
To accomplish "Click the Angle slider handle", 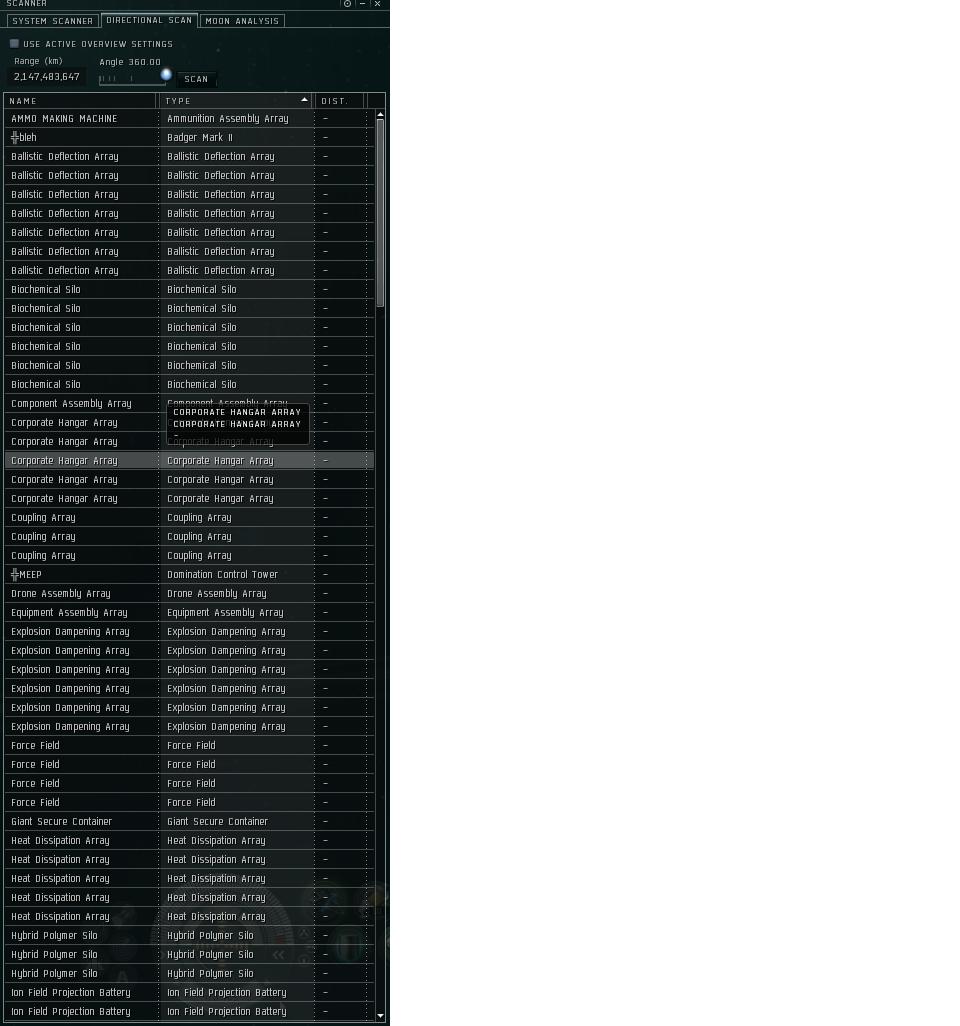I will pos(166,75).
